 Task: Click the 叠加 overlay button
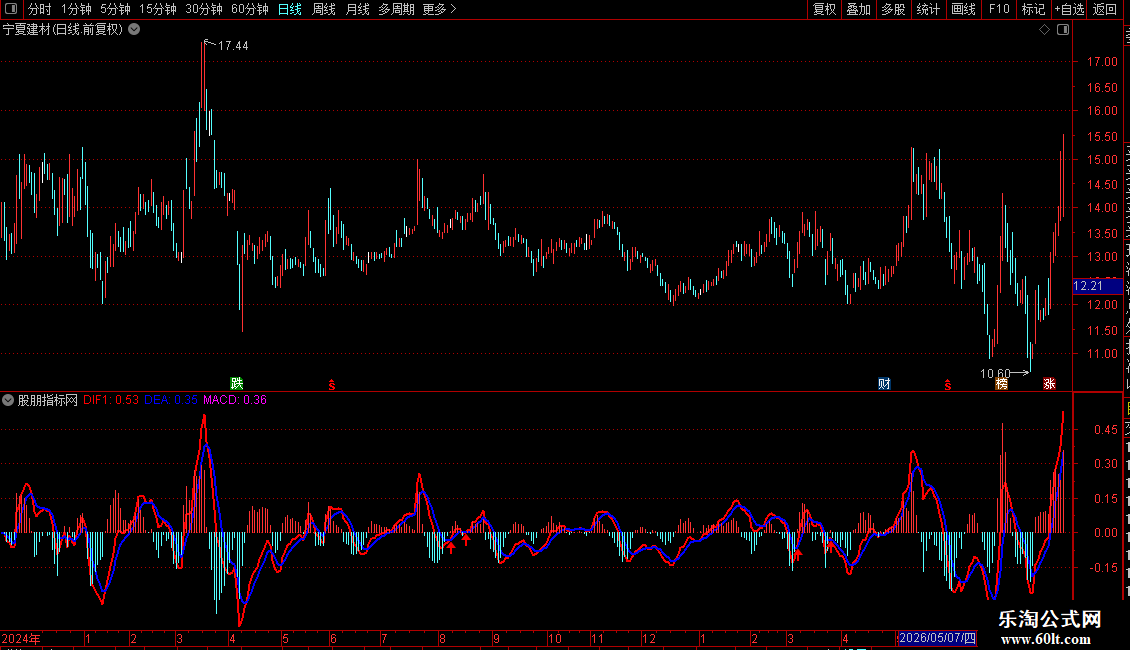click(858, 9)
